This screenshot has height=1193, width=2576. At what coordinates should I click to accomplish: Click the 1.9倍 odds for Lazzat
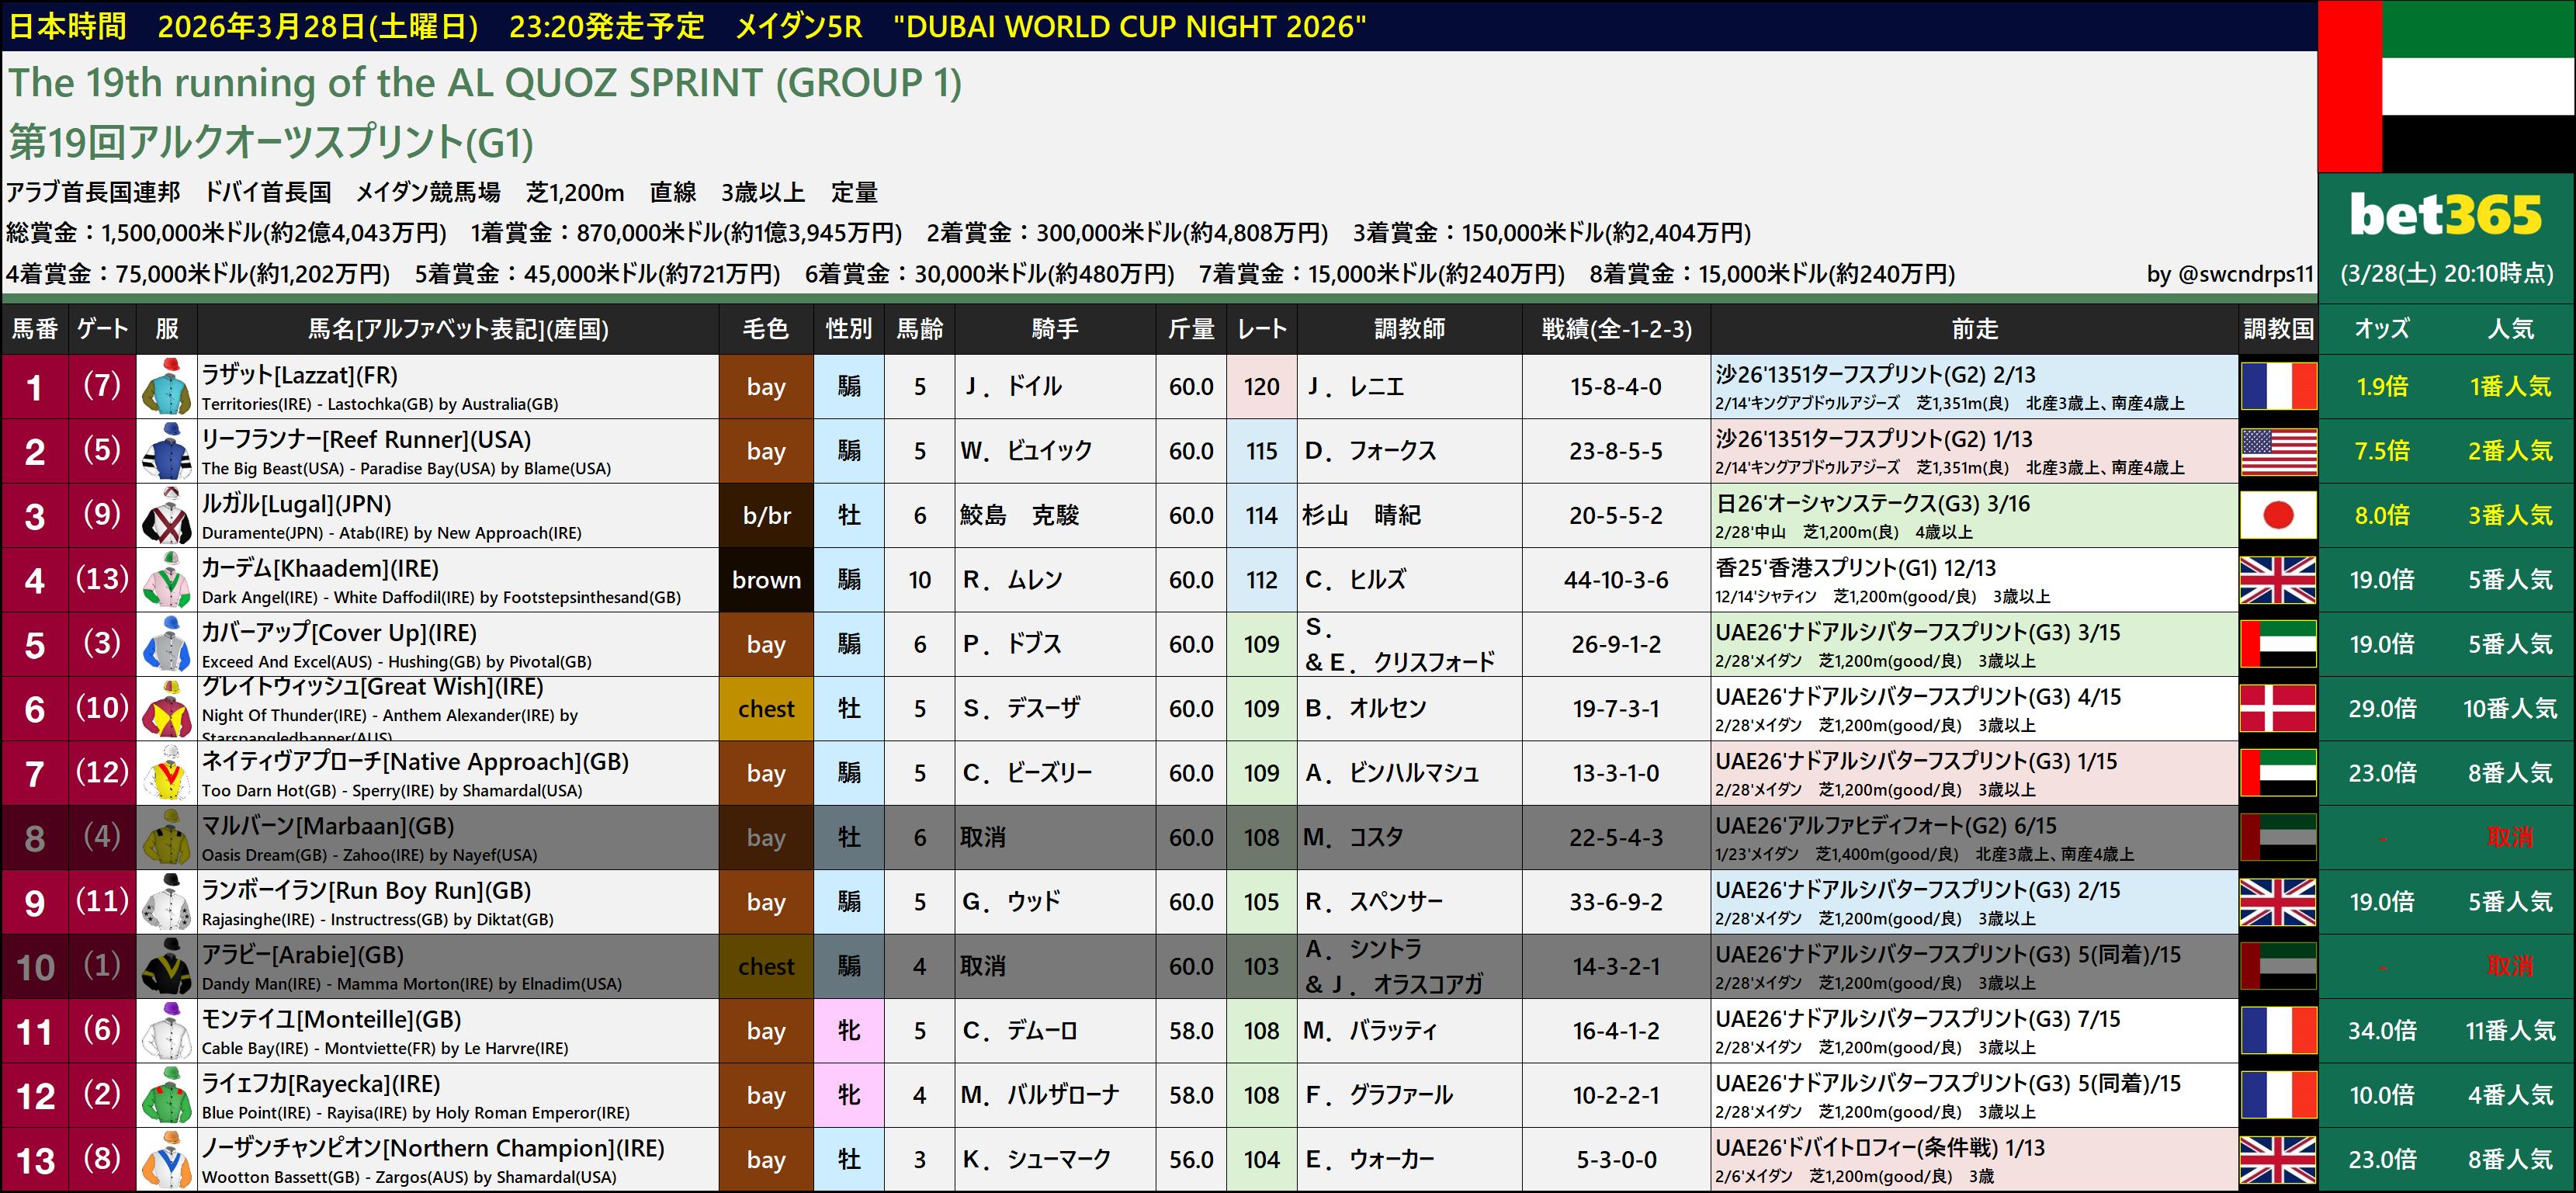click(x=2381, y=387)
